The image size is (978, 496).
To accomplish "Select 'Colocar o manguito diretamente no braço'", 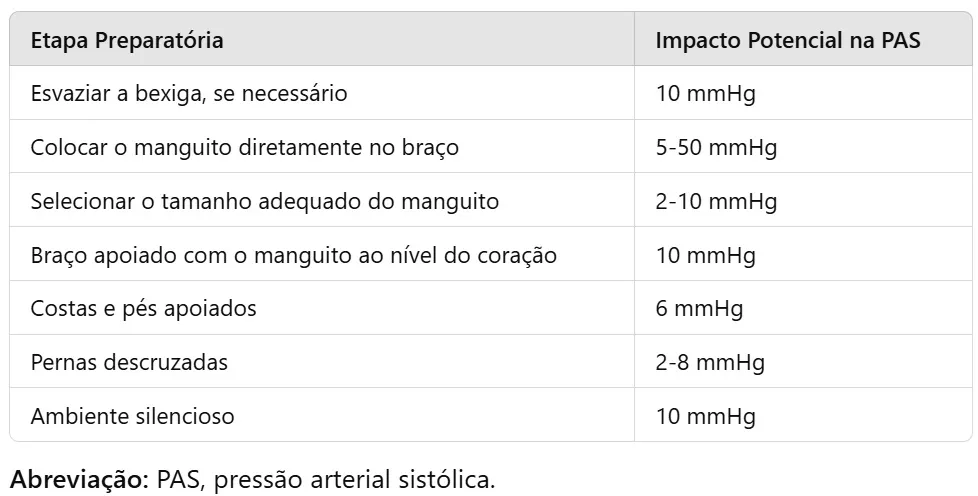I will point(245,148).
